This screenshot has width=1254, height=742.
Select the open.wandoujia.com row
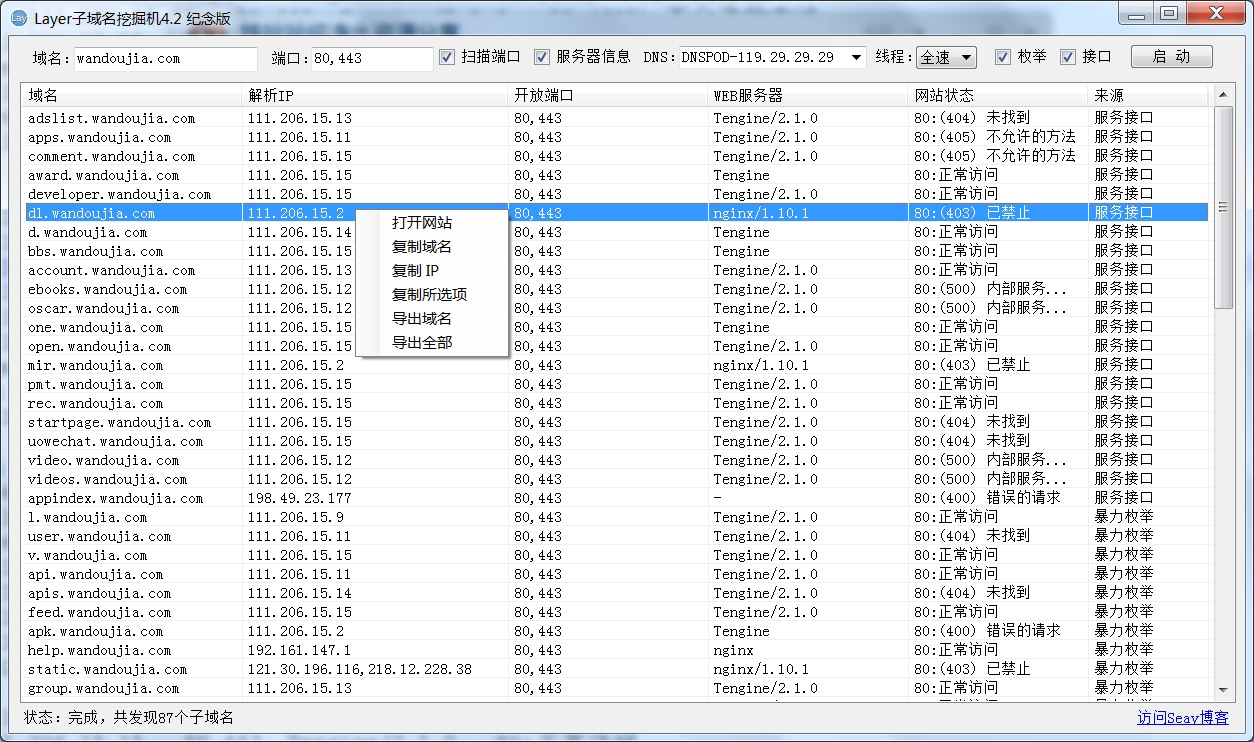[615, 346]
